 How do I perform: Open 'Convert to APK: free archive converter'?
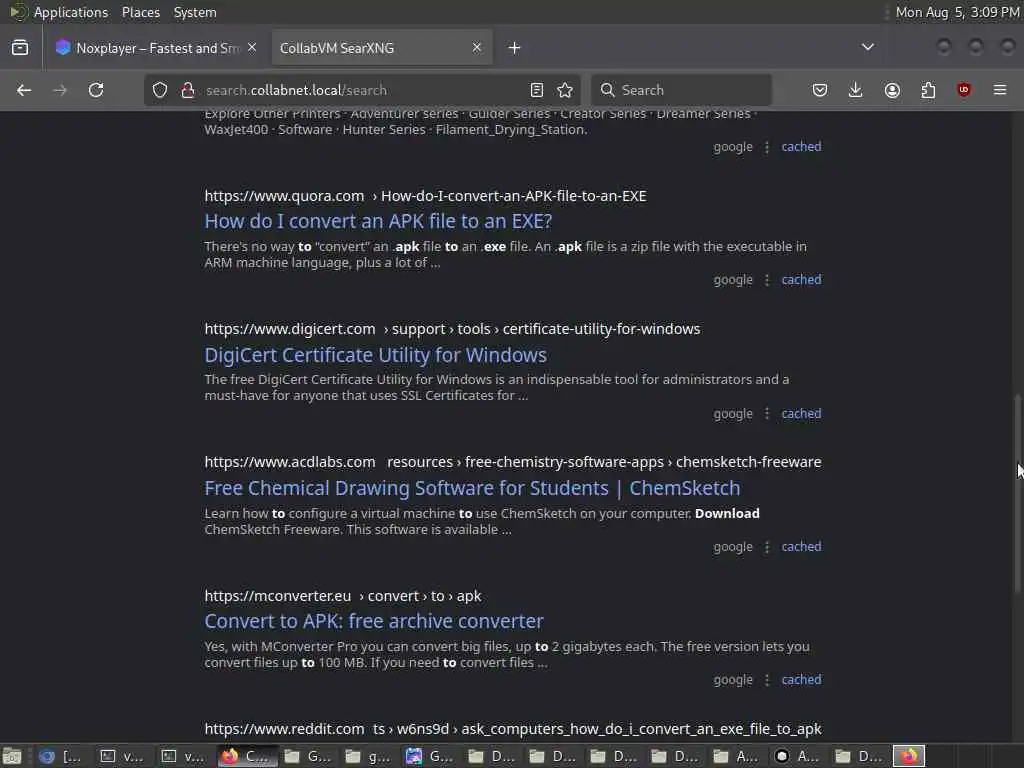[374, 621]
